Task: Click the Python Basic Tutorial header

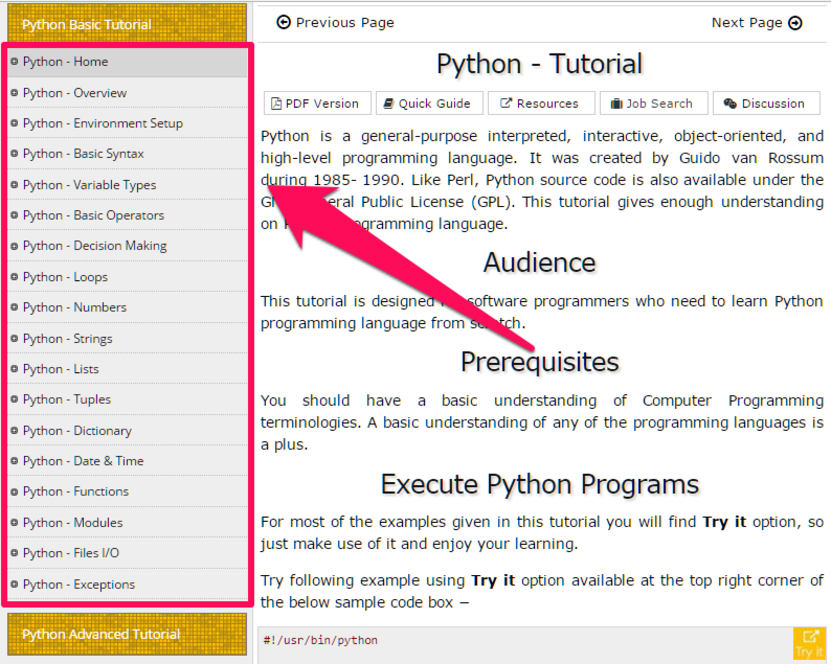Action: pos(127,24)
